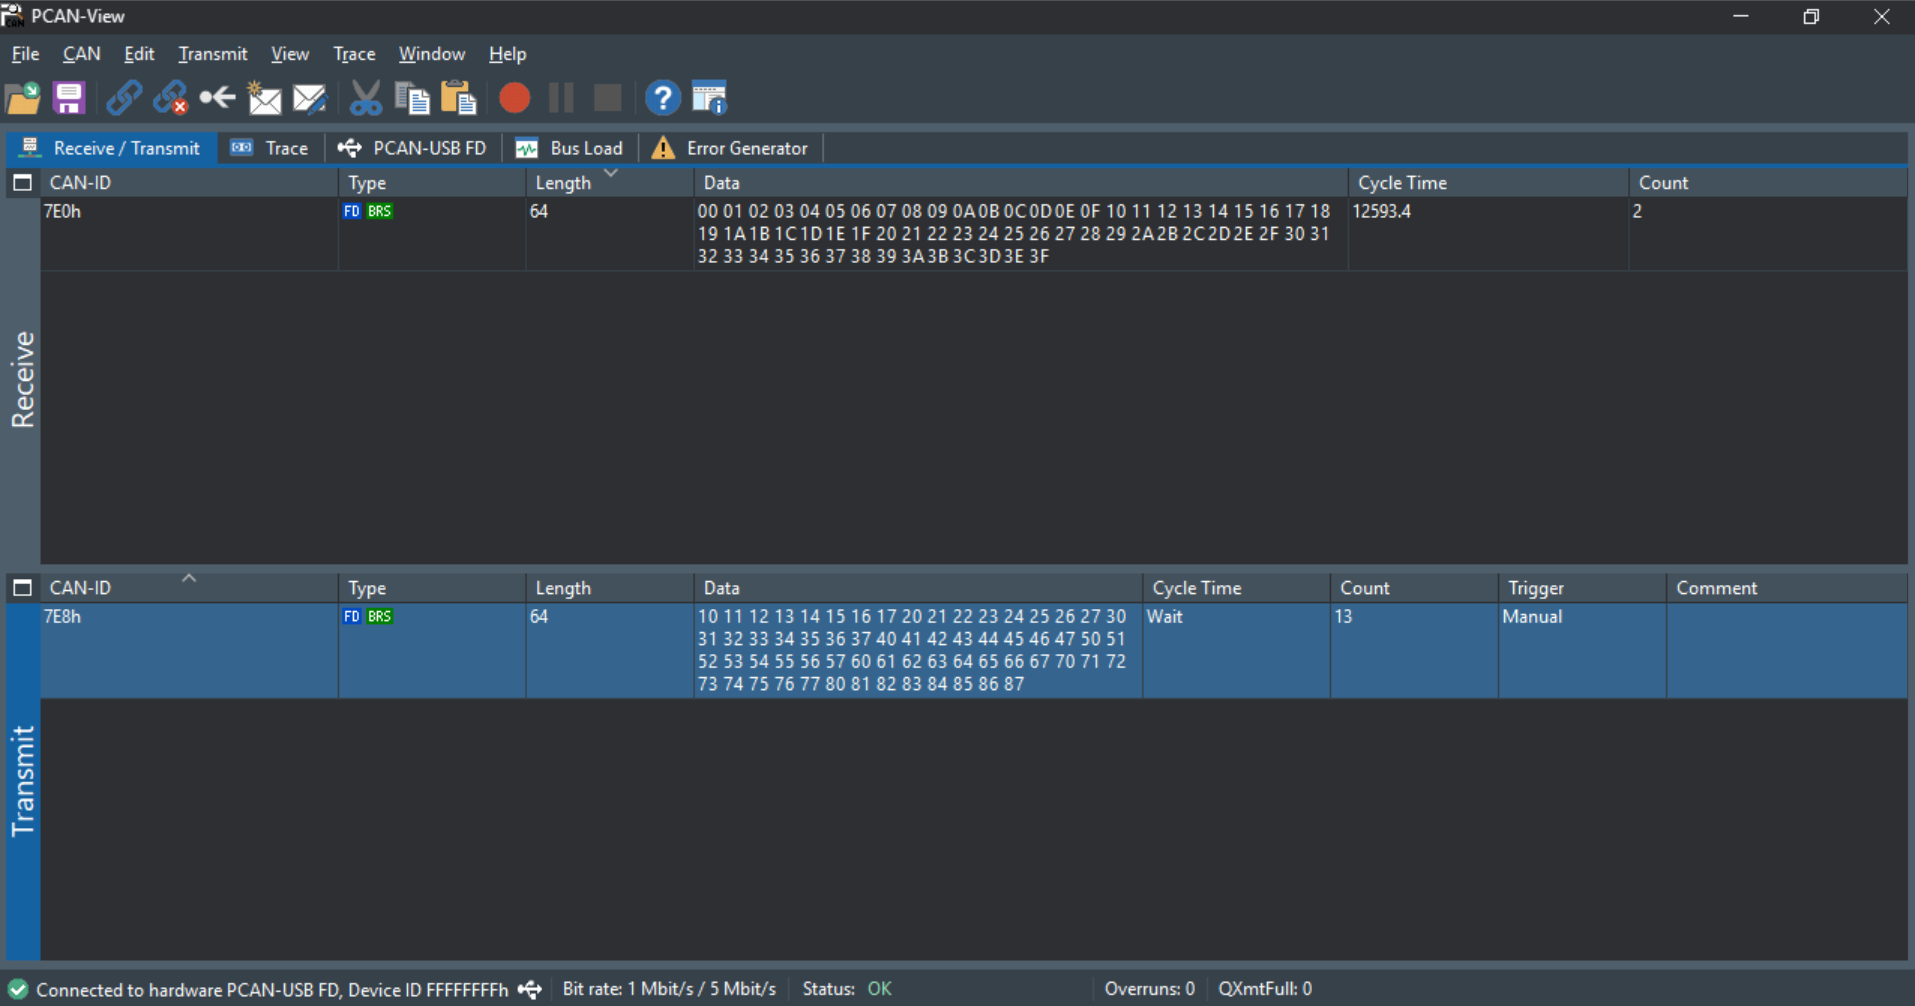
Task: Switch to the Receive / Transmit tab
Action: [111, 148]
